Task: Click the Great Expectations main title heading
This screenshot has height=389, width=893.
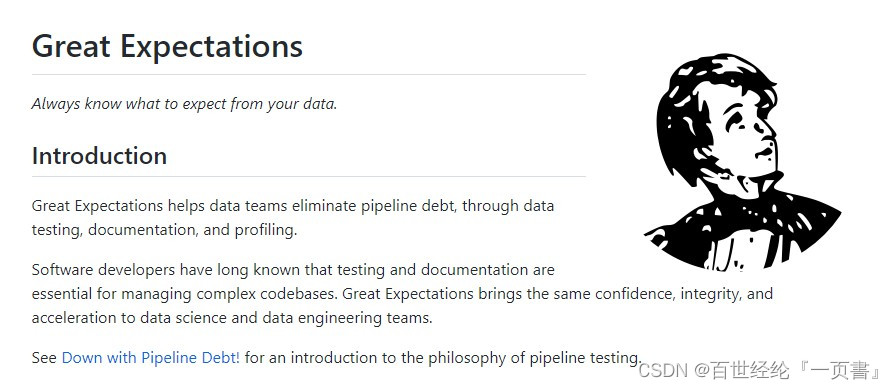Action: click(x=167, y=46)
